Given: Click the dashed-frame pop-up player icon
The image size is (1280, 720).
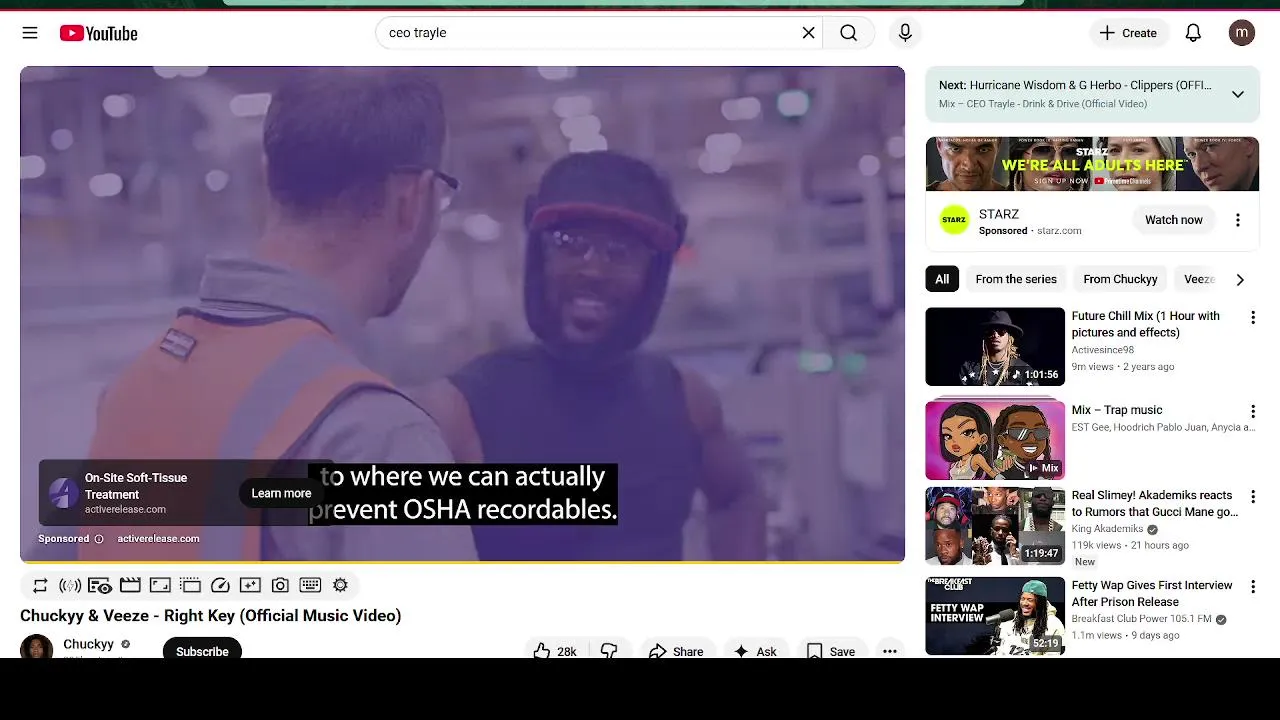Looking at the screenshot, I should click(x=190, y=585).
